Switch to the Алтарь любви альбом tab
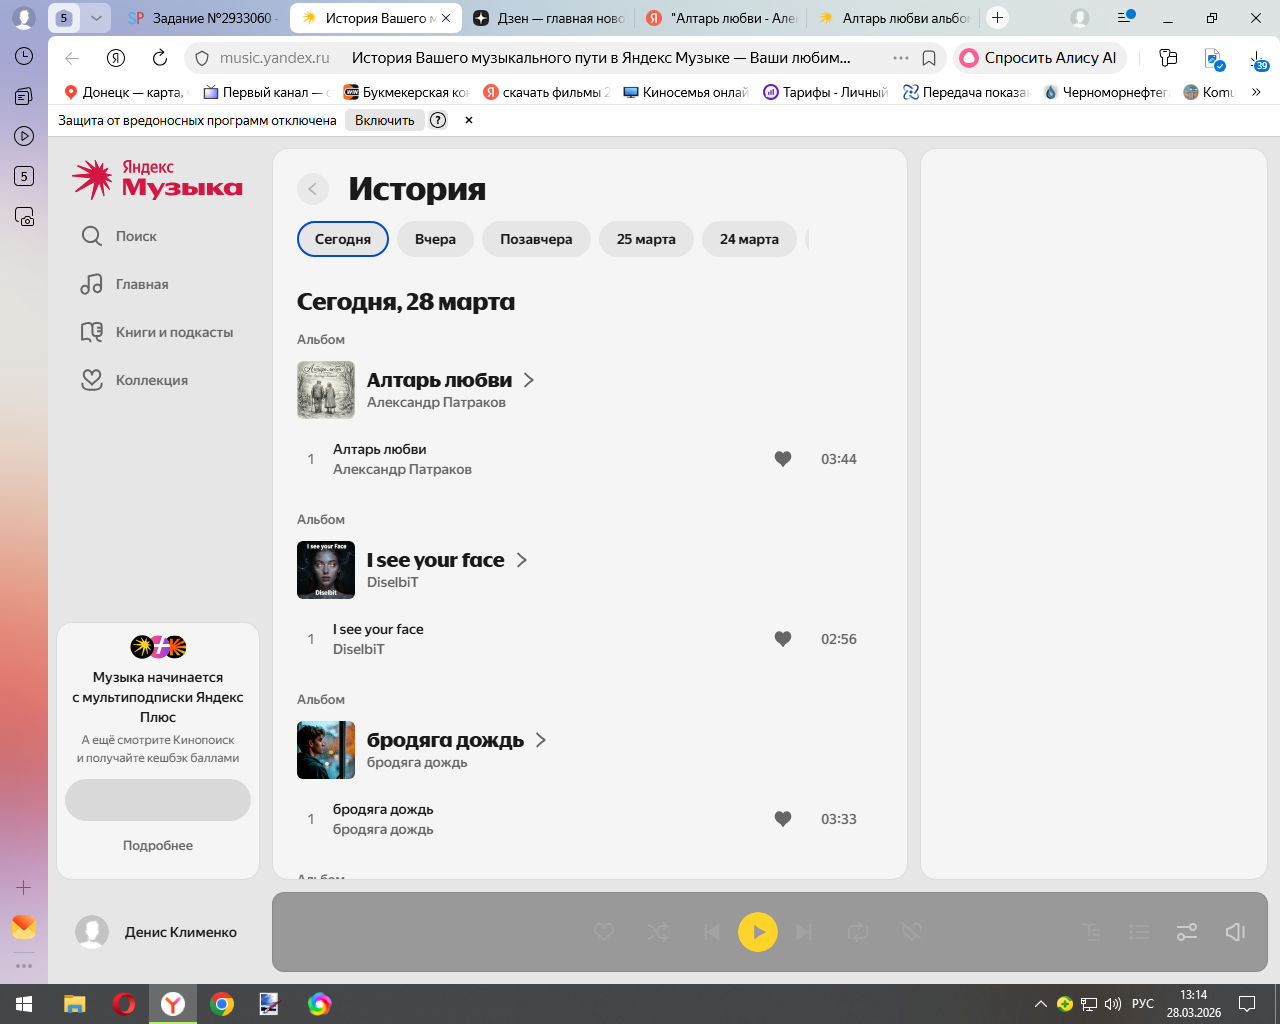The width and height of the screenshot is (1280, 1024). (x=894, y=18)
